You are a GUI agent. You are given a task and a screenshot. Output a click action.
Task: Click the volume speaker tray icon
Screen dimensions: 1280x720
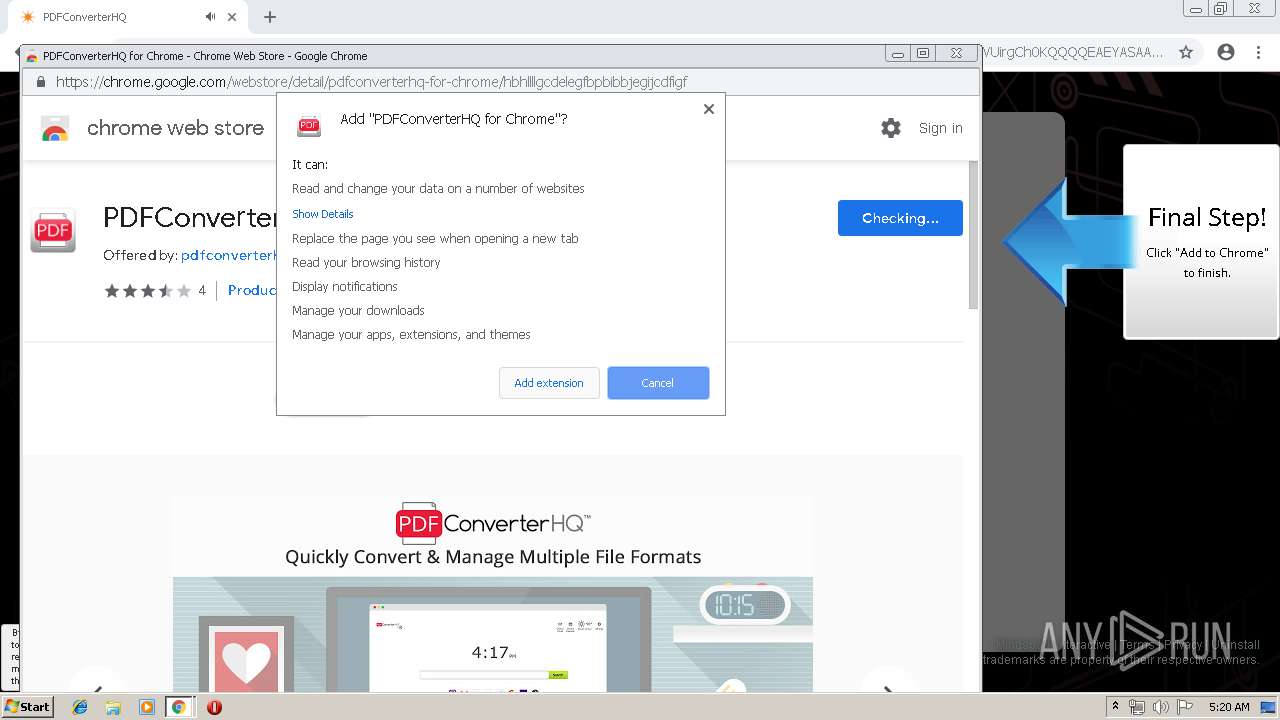click(1160, 707)
